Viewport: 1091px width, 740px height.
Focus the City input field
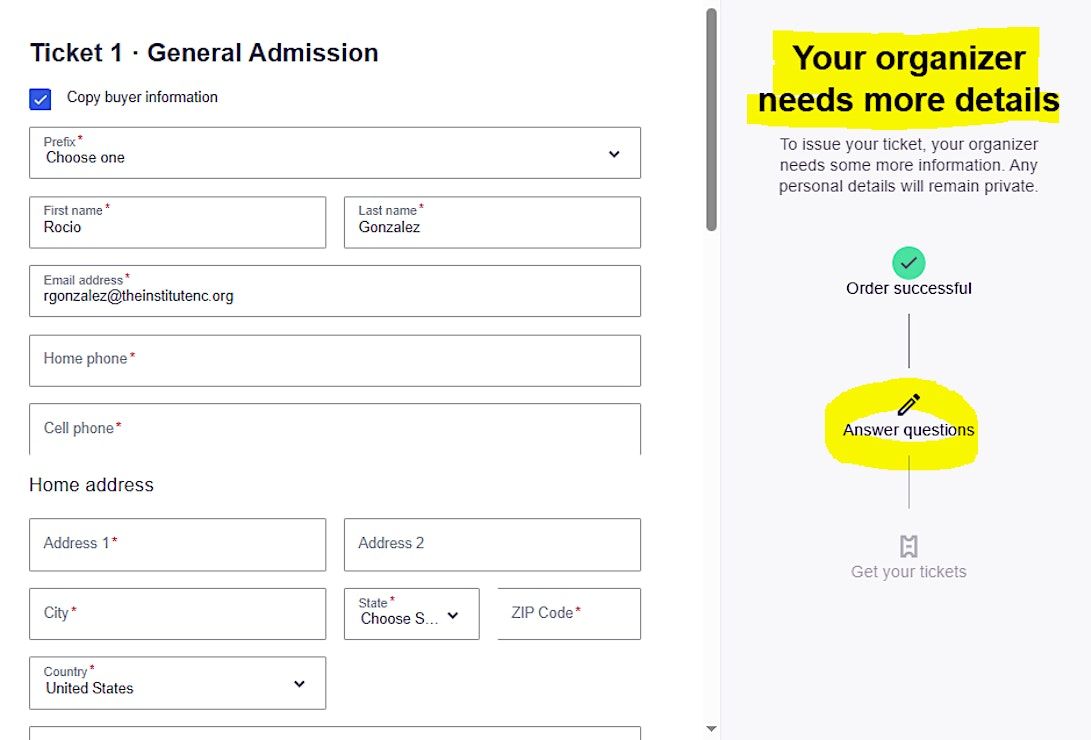(177, 614)
